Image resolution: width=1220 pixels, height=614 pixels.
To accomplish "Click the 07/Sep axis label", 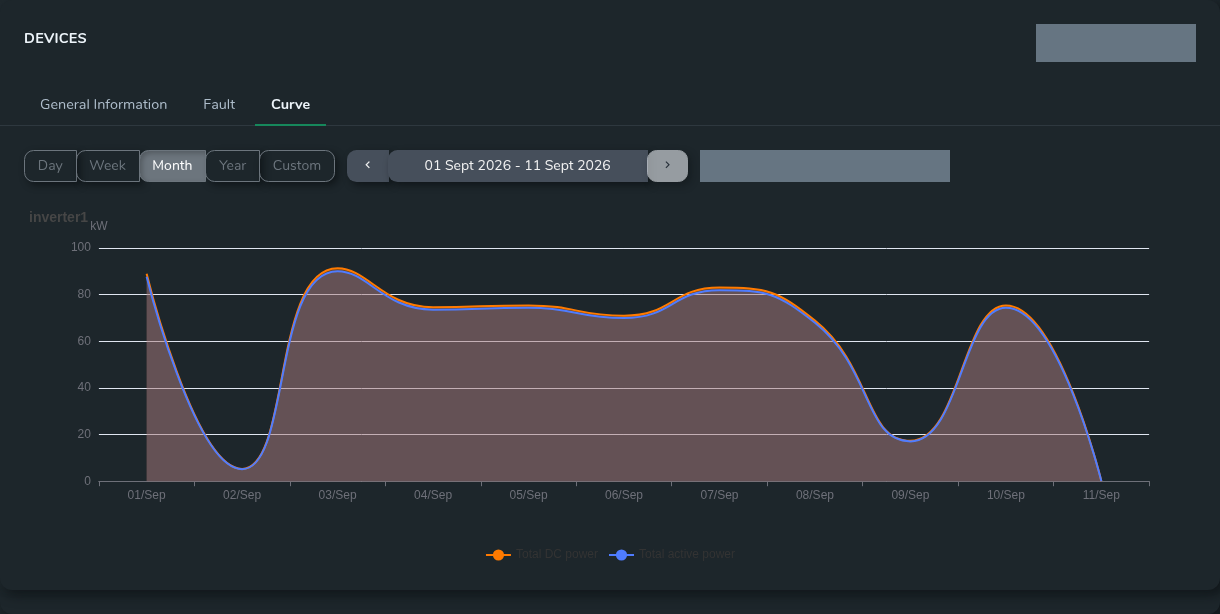I will click(719, 495).
